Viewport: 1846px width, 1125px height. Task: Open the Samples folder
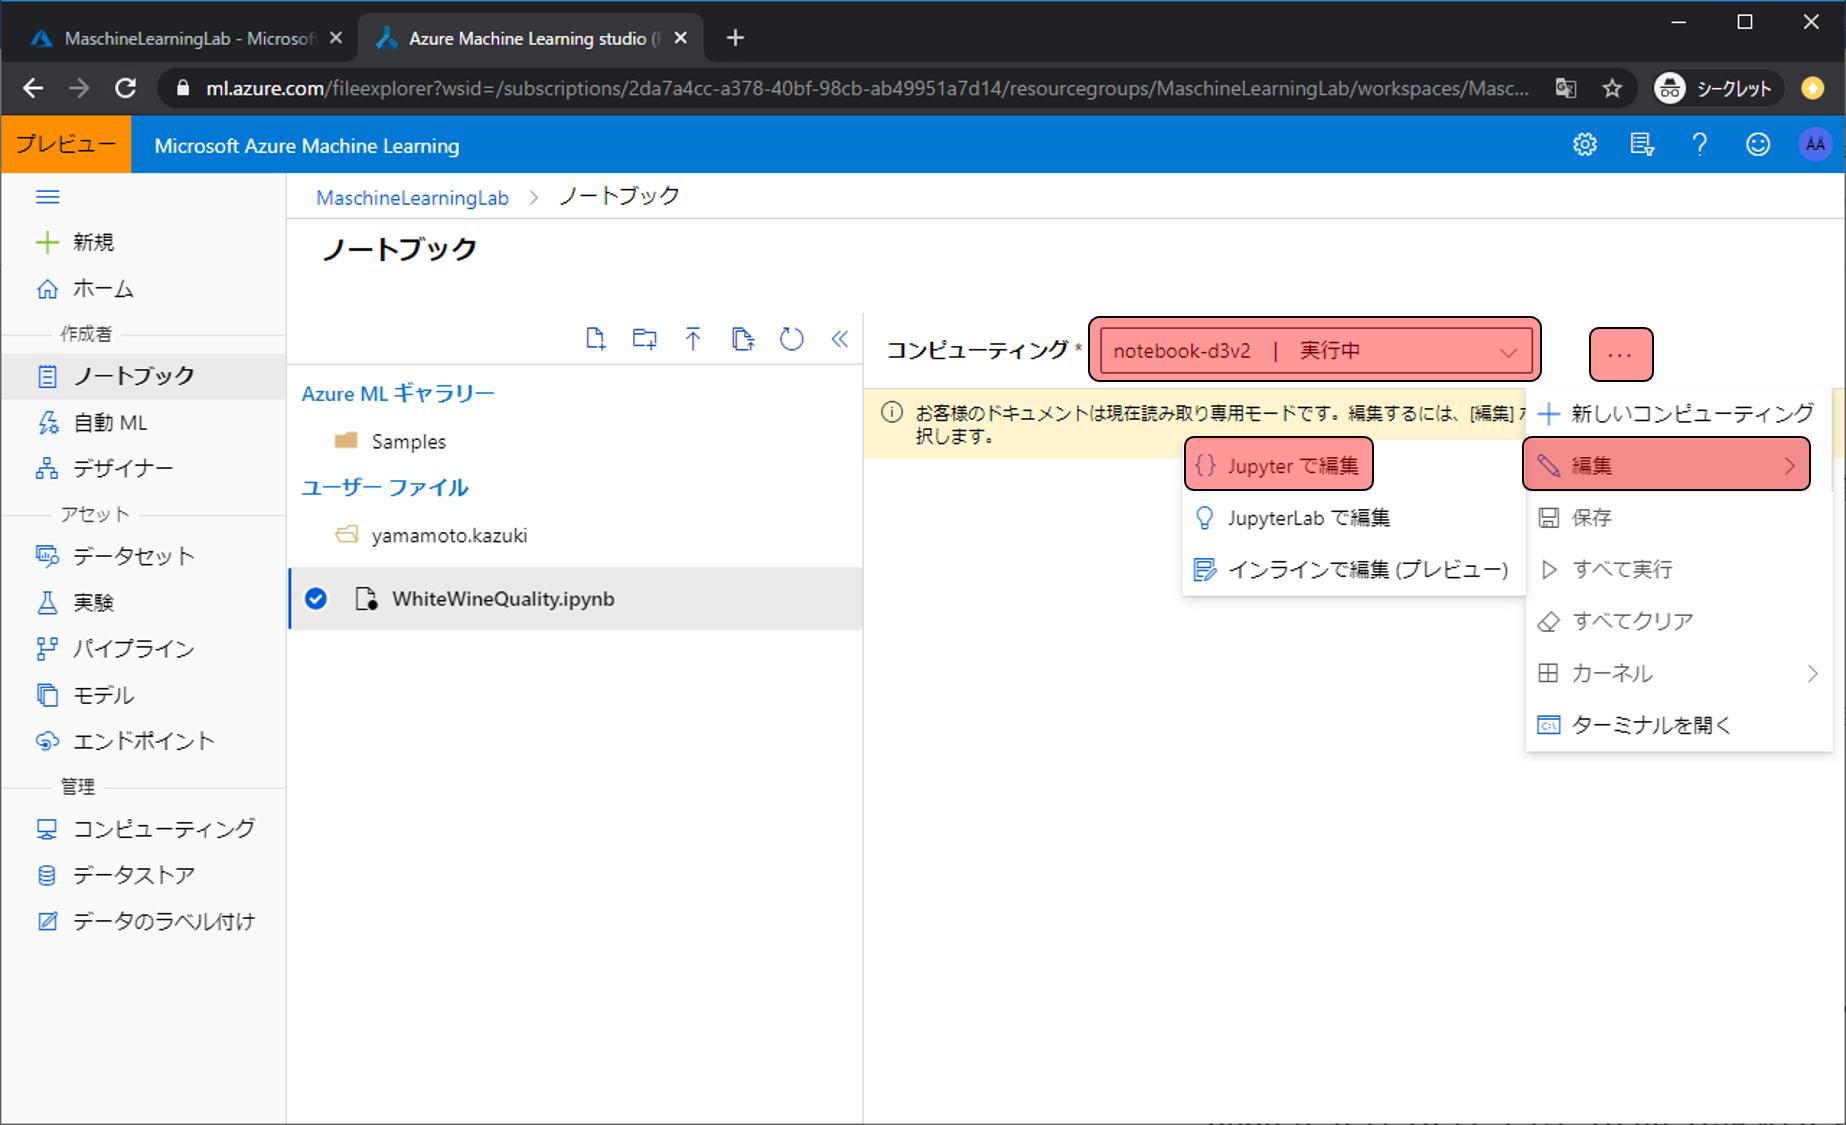tap(408, 441)
